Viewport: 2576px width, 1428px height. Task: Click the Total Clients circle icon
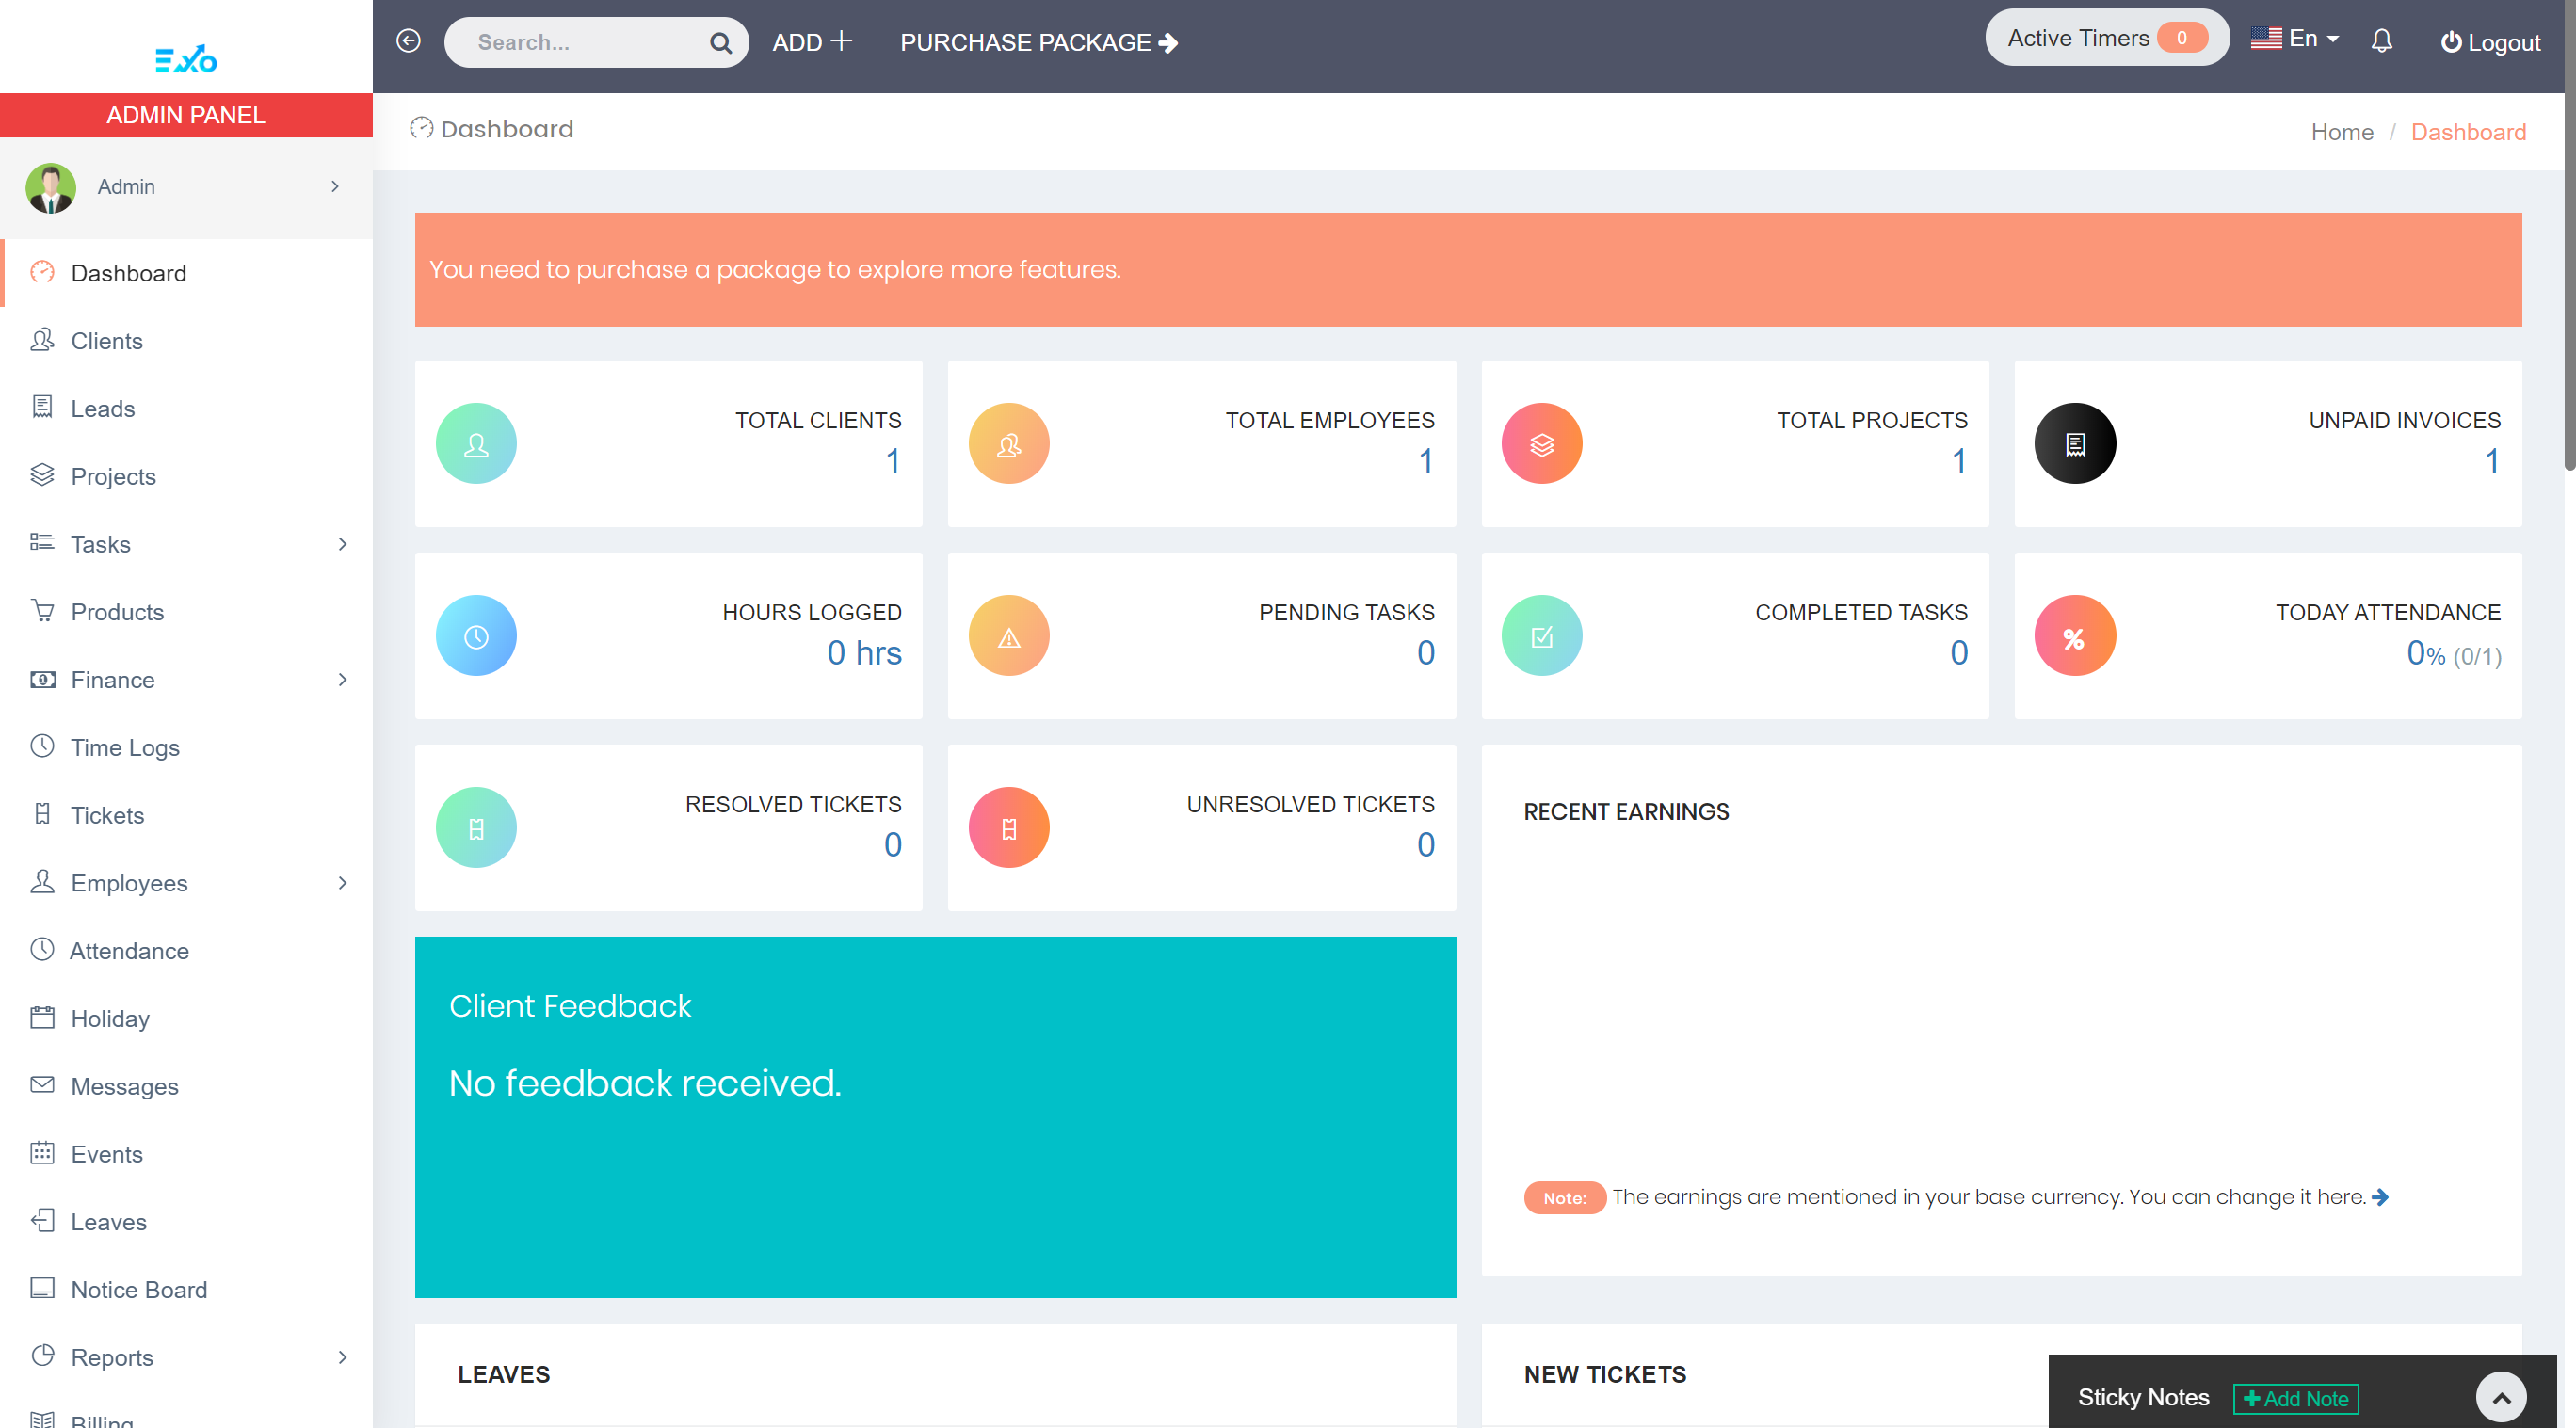tap(476, 443)
